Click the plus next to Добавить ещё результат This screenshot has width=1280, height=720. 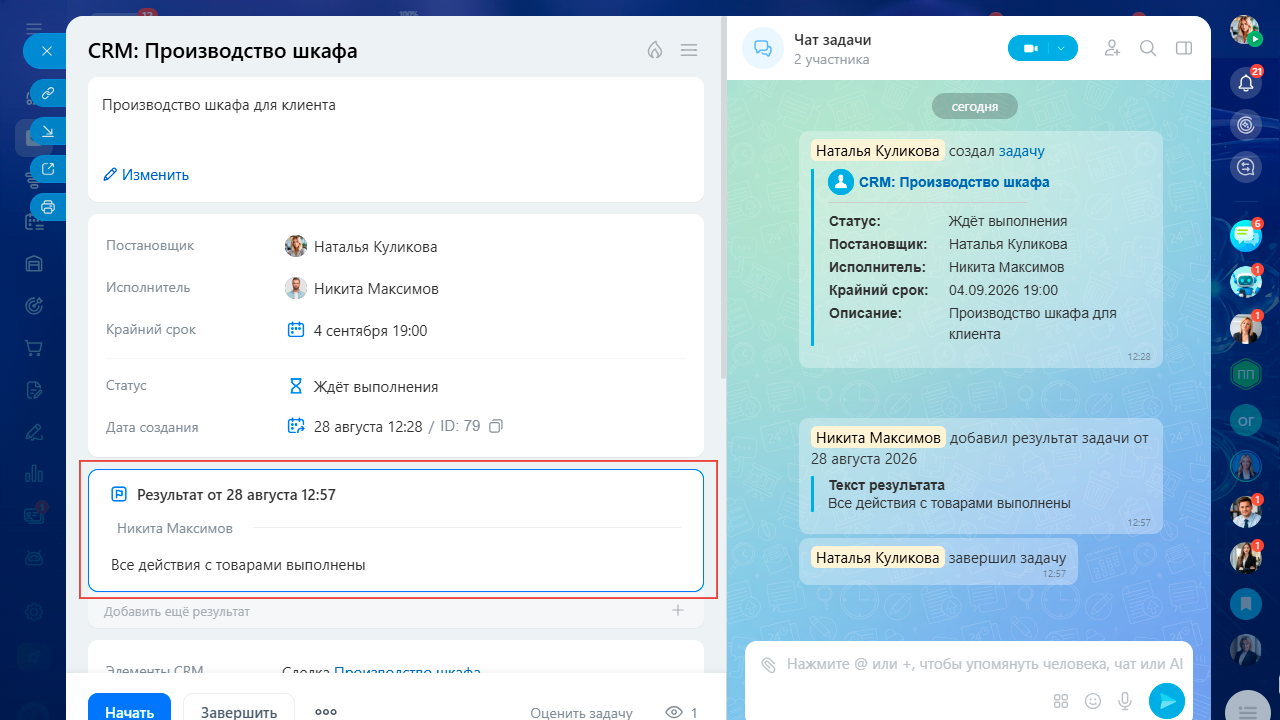[677, 610]
